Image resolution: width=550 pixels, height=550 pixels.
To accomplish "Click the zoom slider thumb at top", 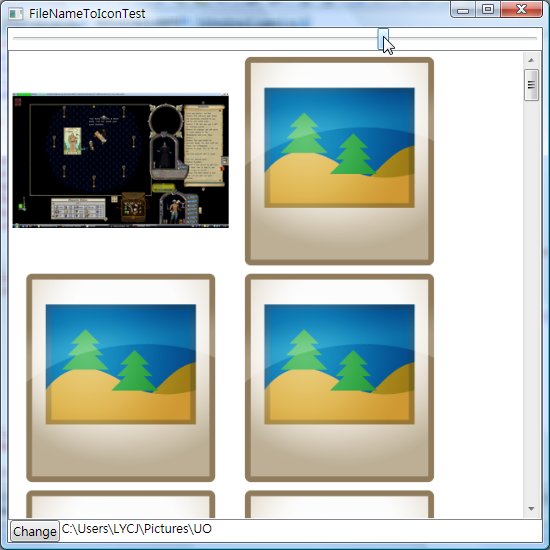I will (x=383, y=39).
